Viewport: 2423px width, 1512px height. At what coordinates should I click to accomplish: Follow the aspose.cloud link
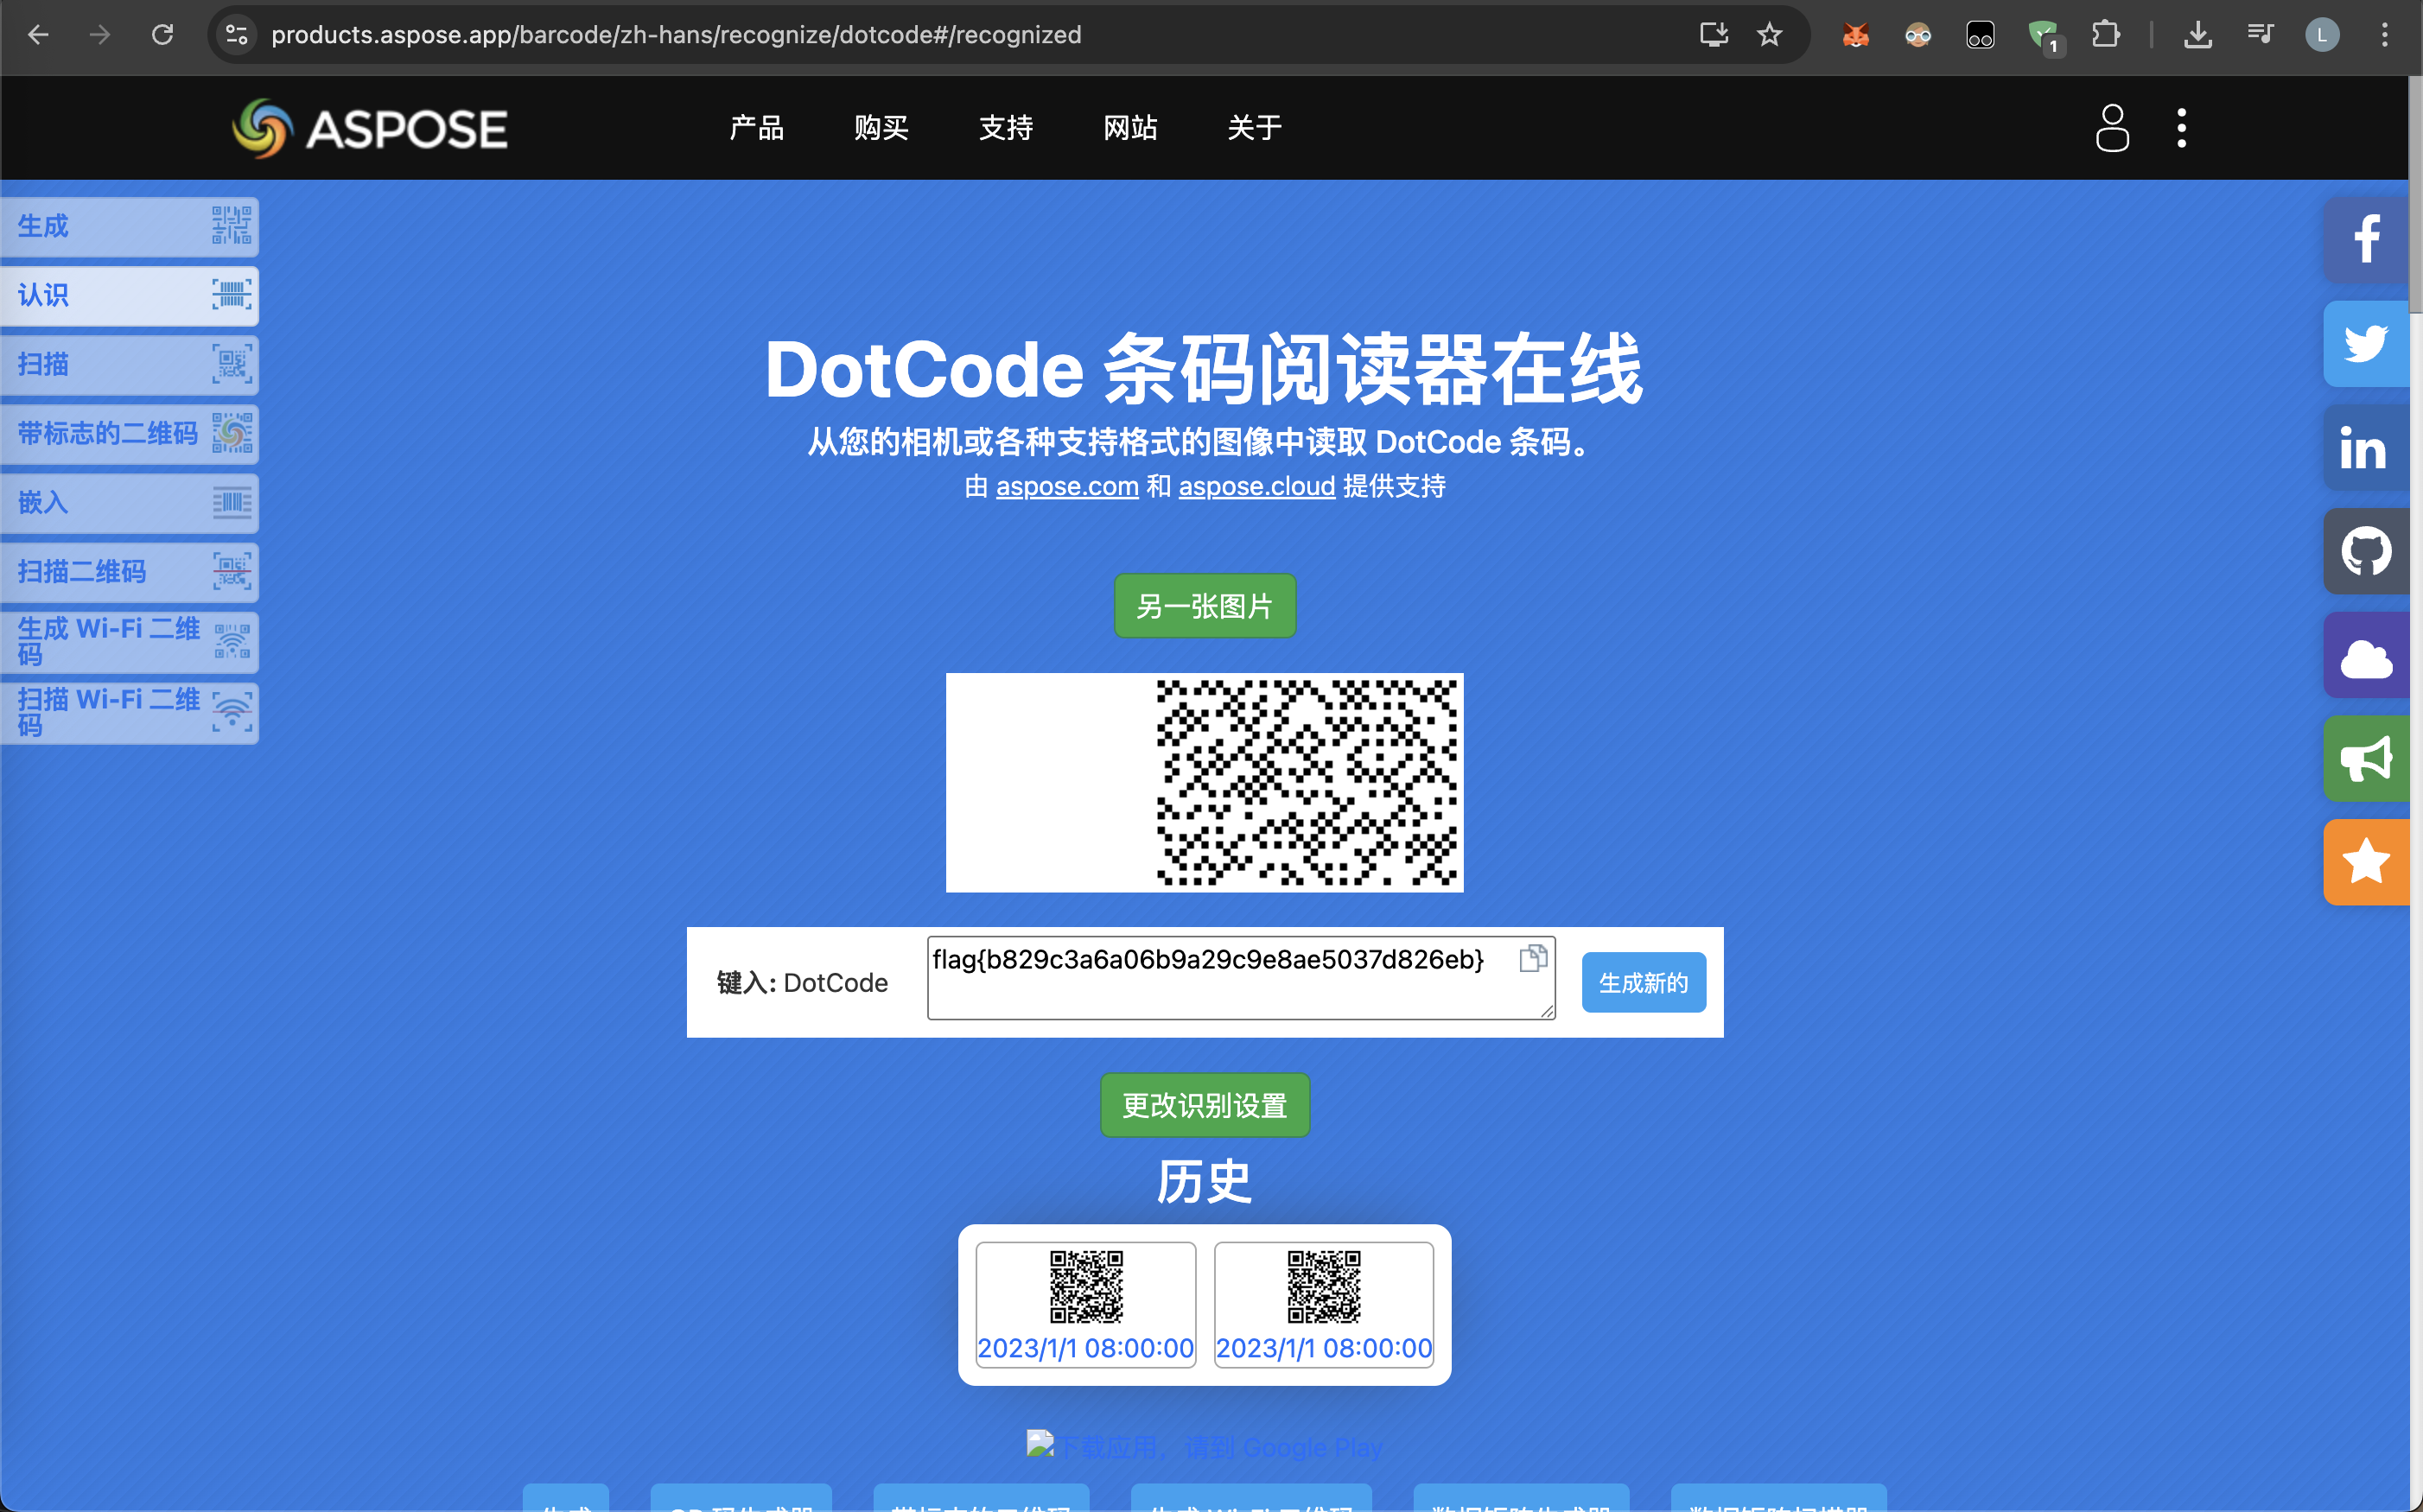click(x=1256, y=487)
